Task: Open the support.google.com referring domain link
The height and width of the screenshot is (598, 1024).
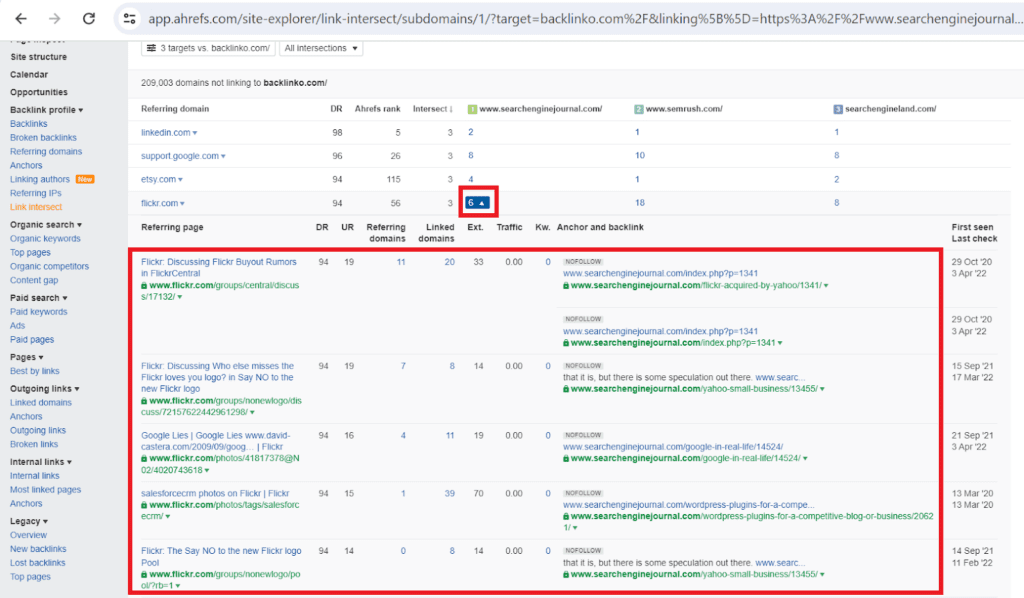Action: 180,156
